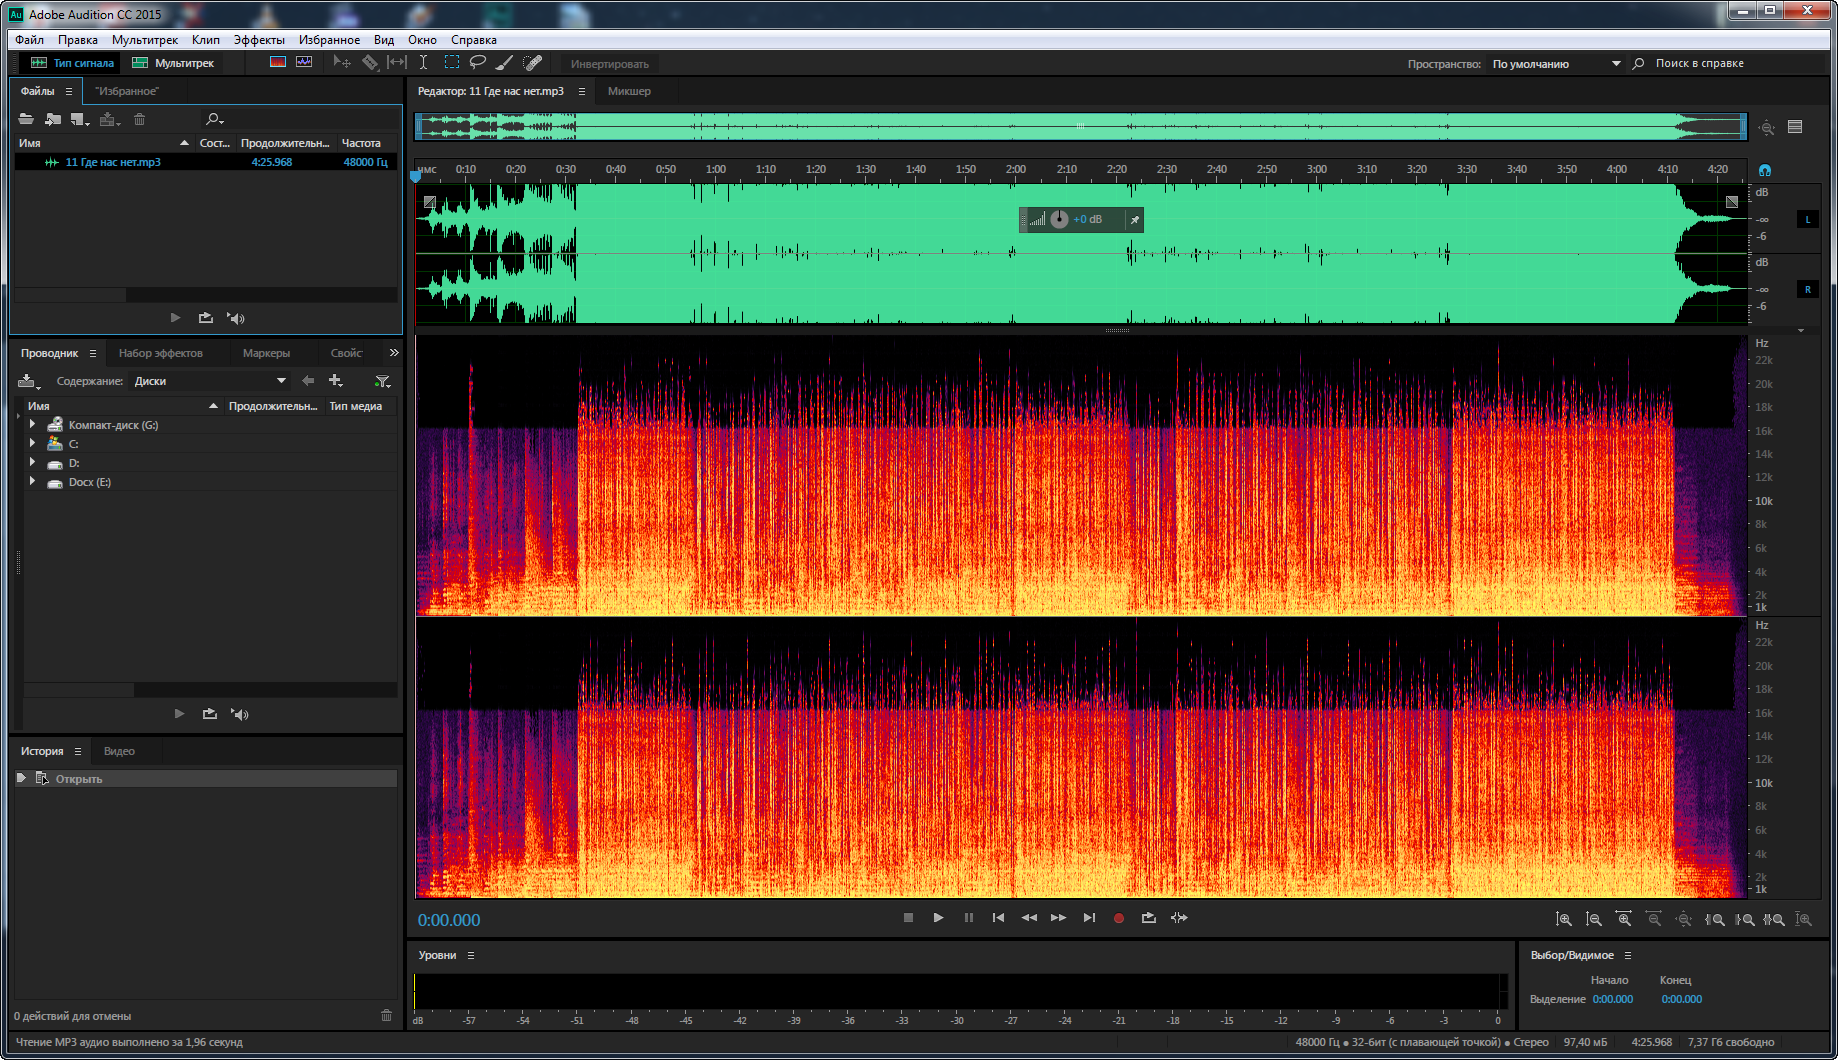Select the Razor tool
Viewport: 1838px width, 1060px height.
(370, 63)
